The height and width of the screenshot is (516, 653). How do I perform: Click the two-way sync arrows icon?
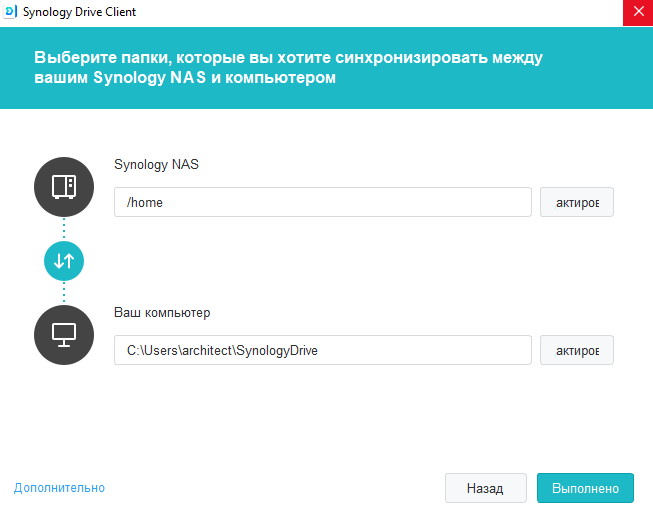64,260
